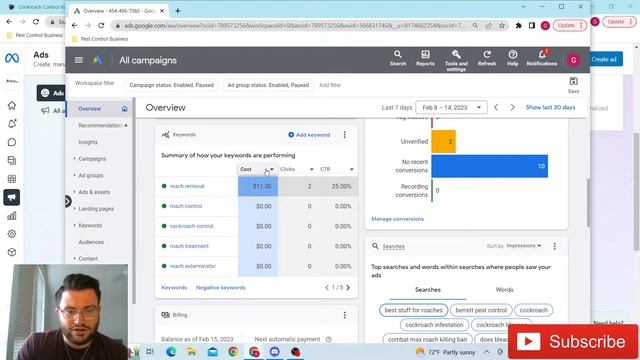
Task: Click Show last 30 days link
Action: 550,107
